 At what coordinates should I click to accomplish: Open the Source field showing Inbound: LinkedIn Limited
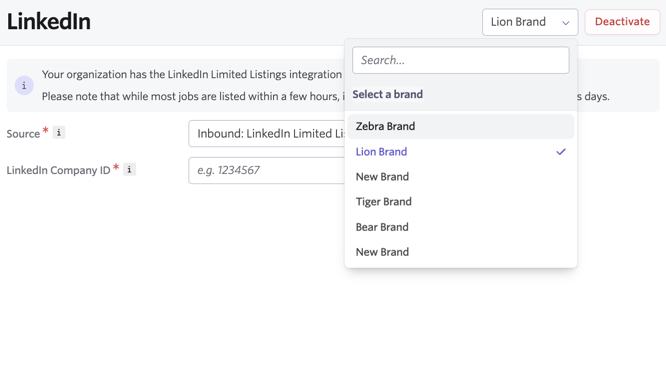267,134
